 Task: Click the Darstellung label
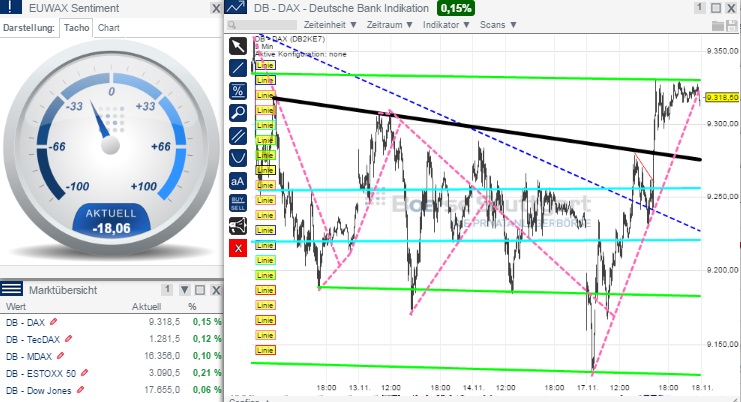point(29,28)
